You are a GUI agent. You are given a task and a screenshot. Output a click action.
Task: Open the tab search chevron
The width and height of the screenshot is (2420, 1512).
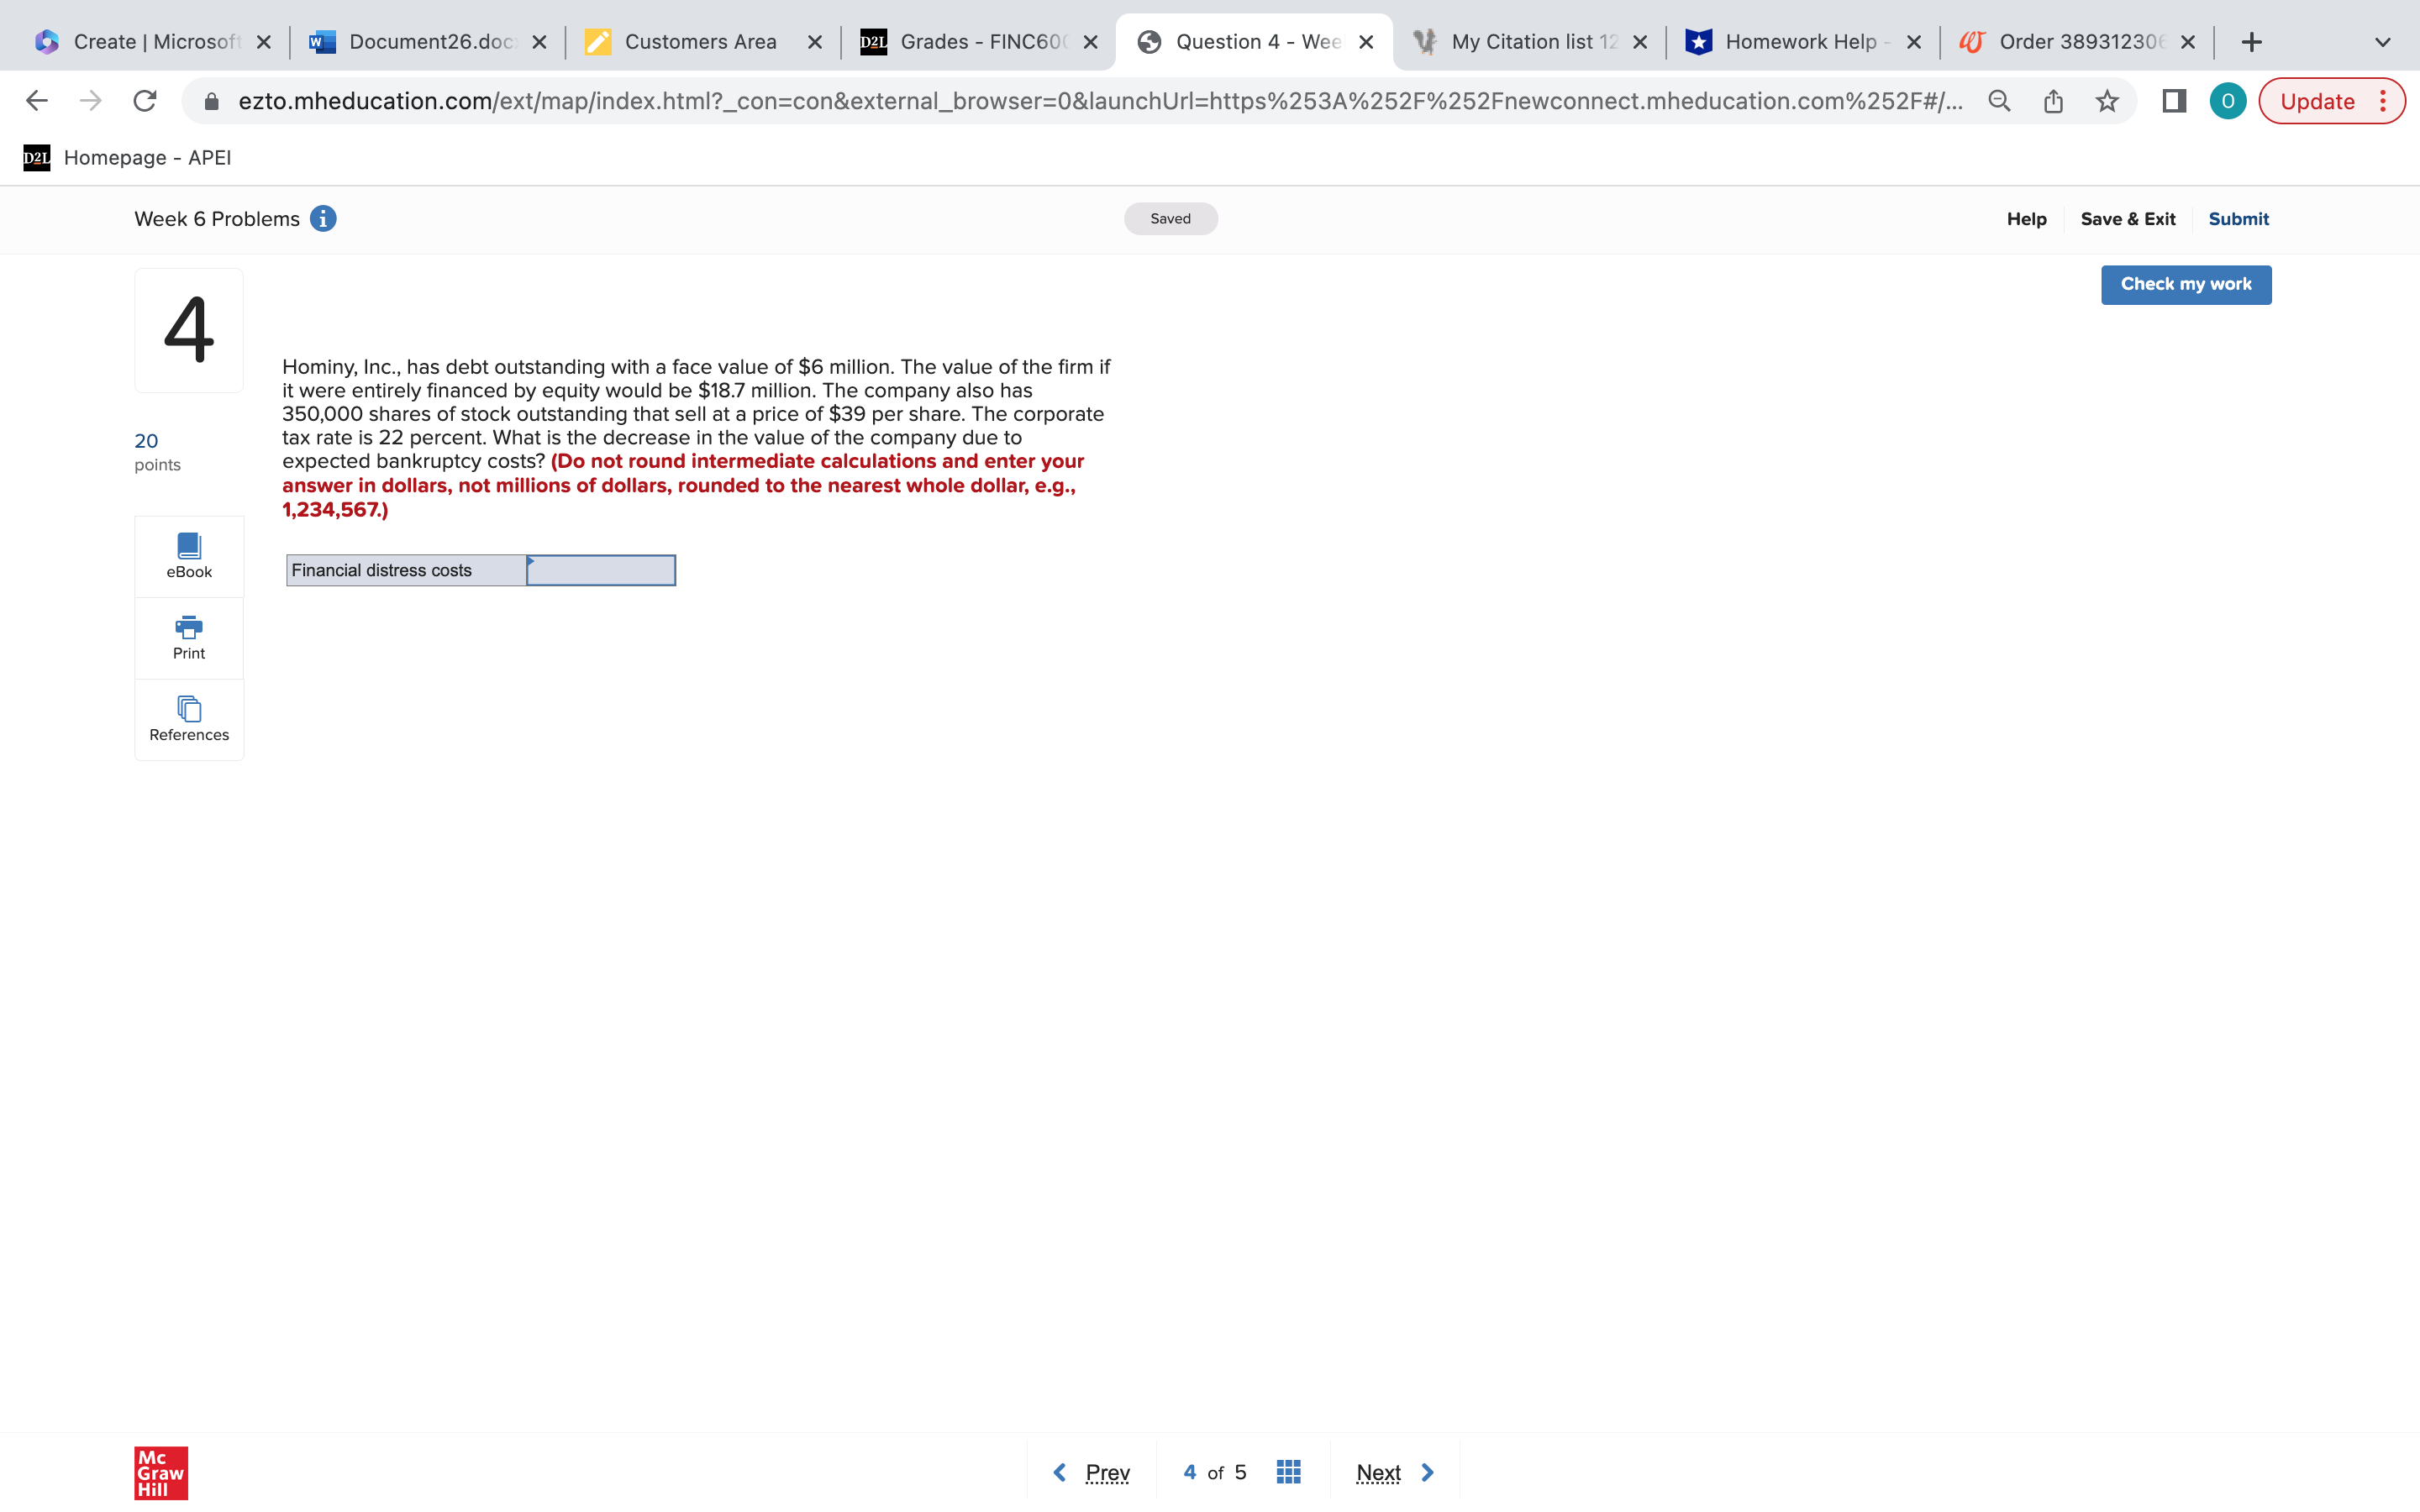(x=2381, y=41)
